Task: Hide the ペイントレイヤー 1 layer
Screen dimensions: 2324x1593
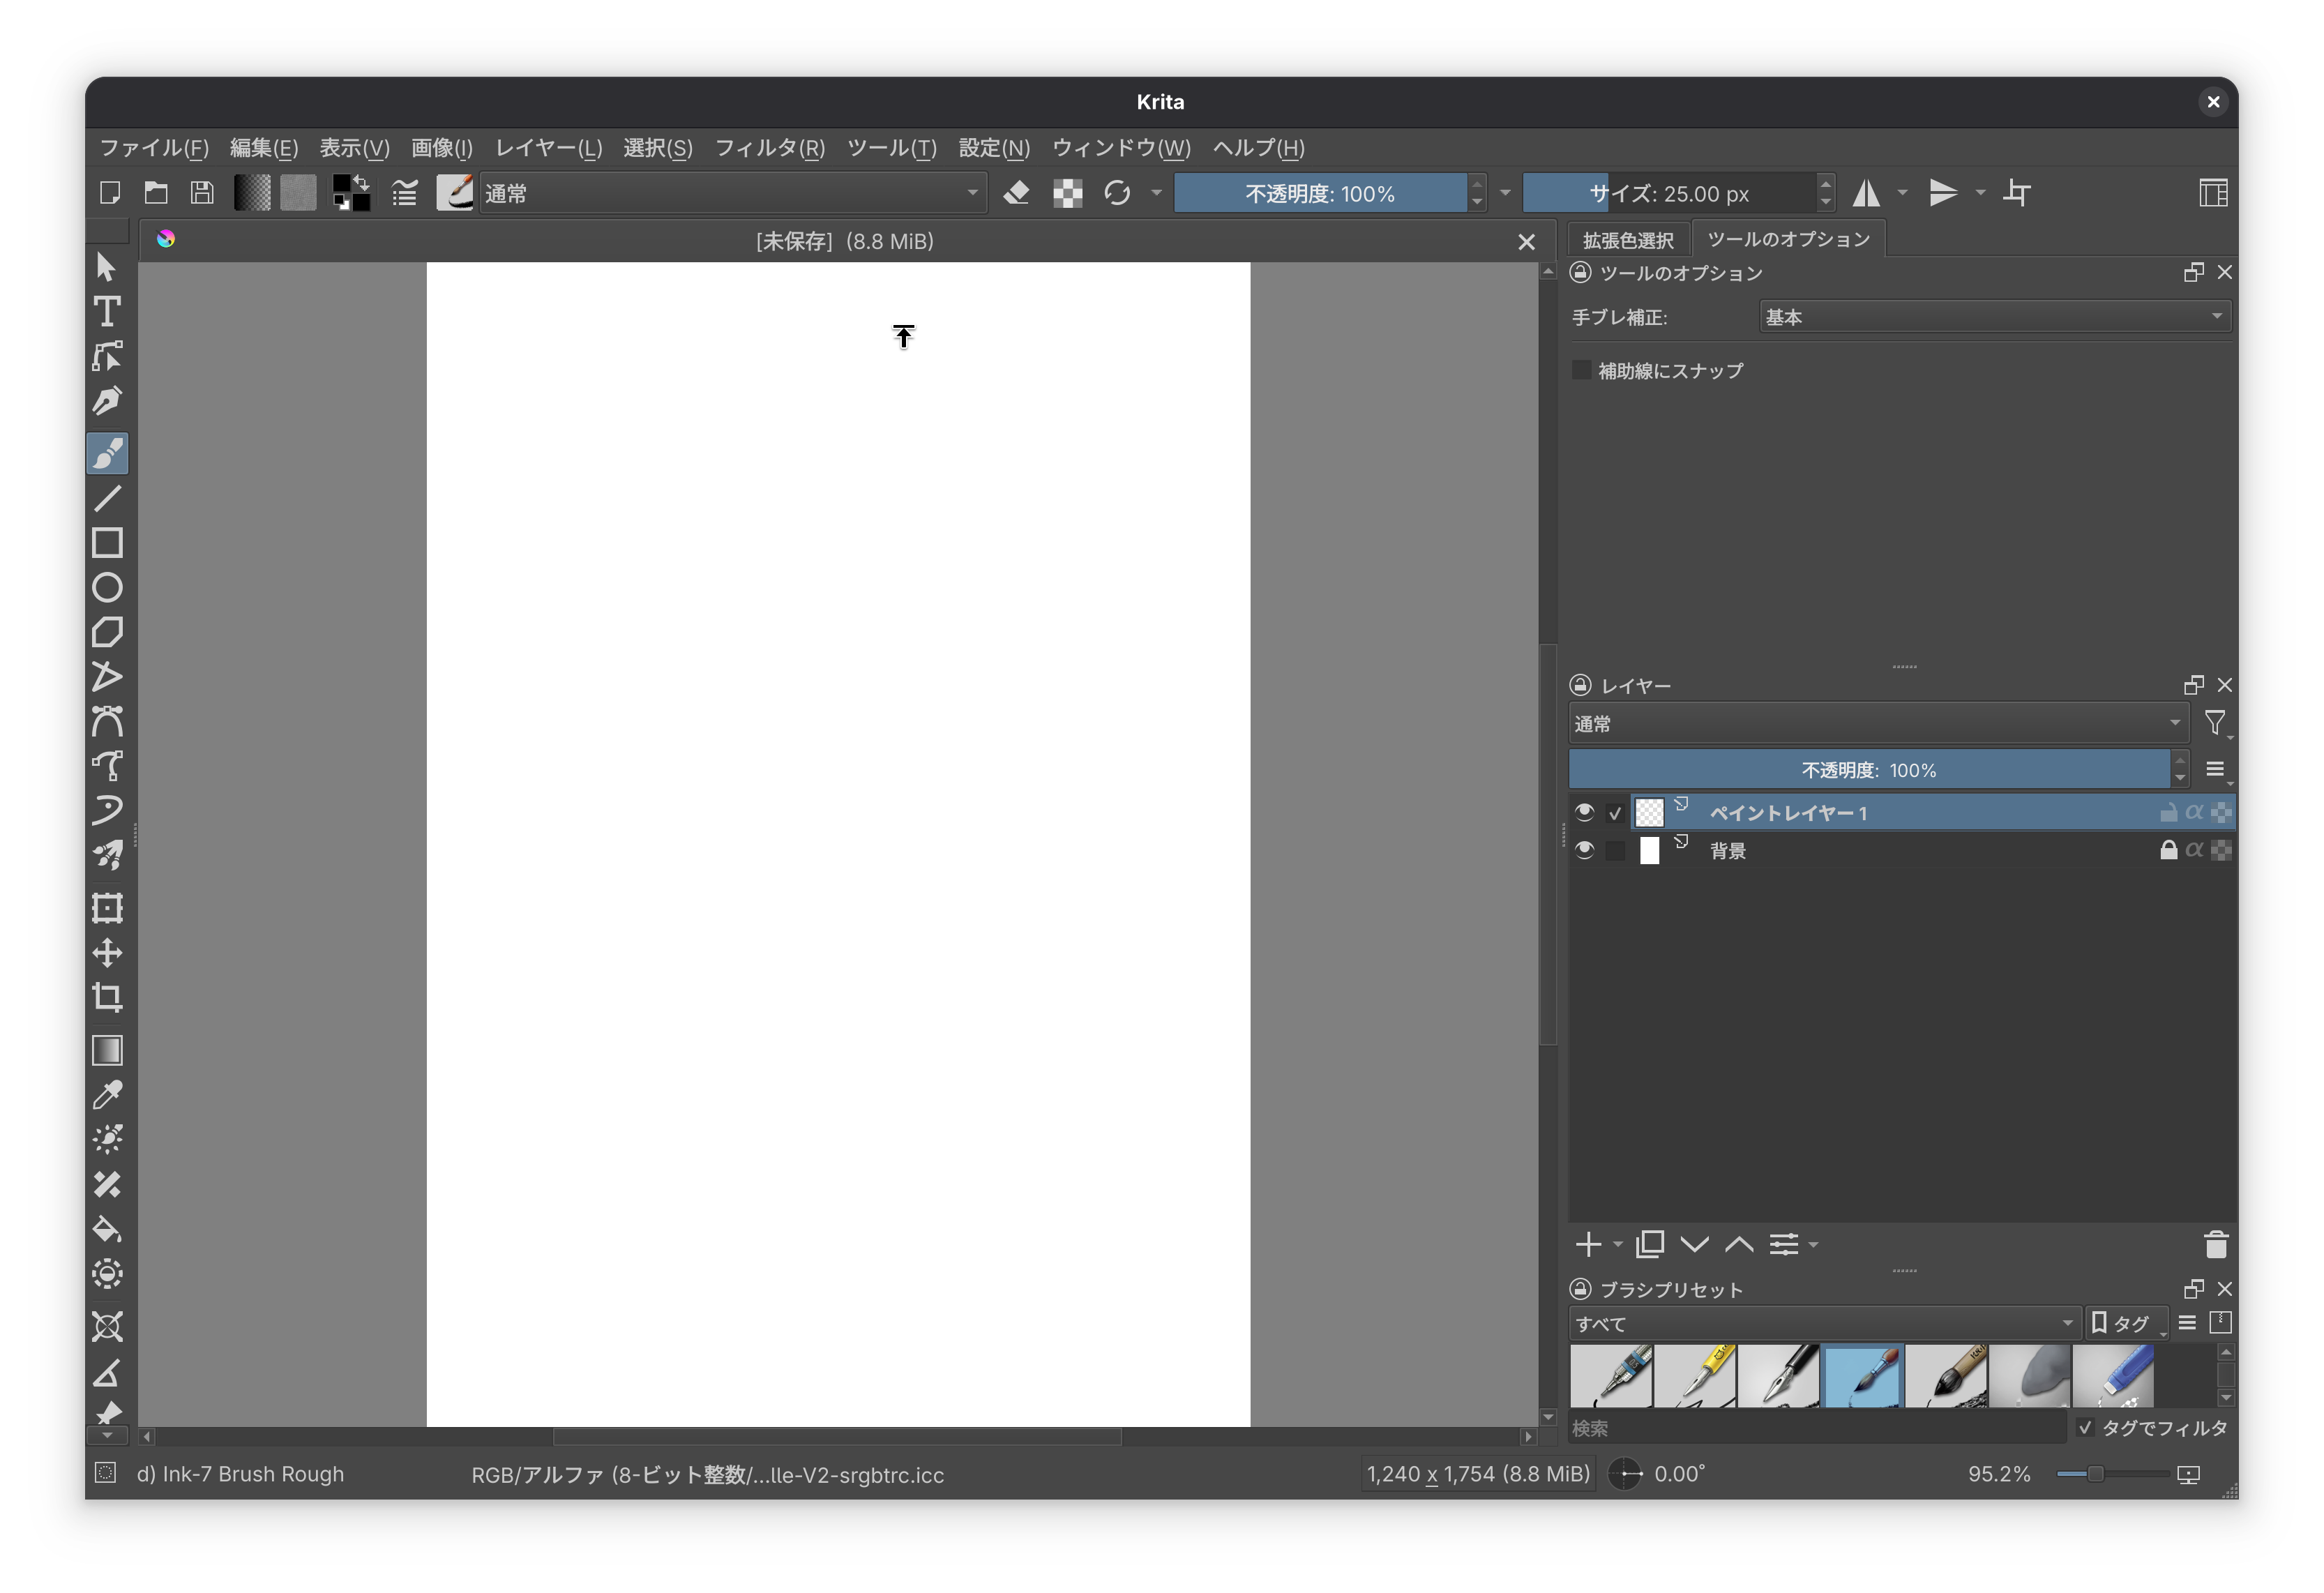Action: 1584,812
